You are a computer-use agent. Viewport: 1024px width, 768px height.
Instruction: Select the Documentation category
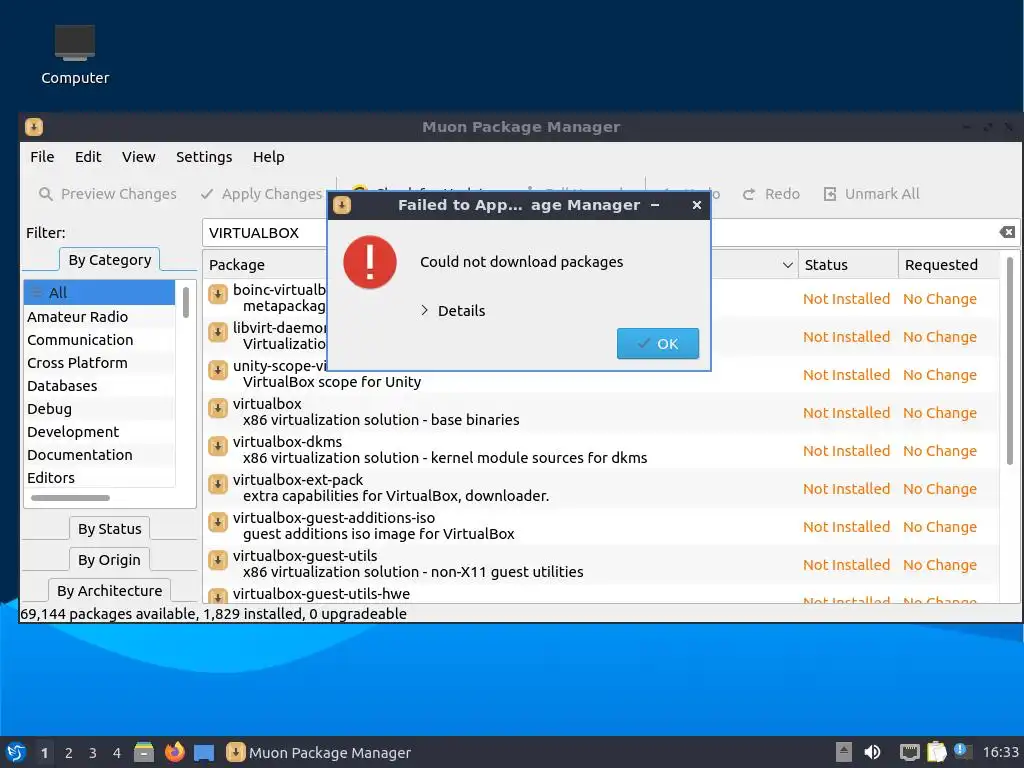[x=99, y=455]
